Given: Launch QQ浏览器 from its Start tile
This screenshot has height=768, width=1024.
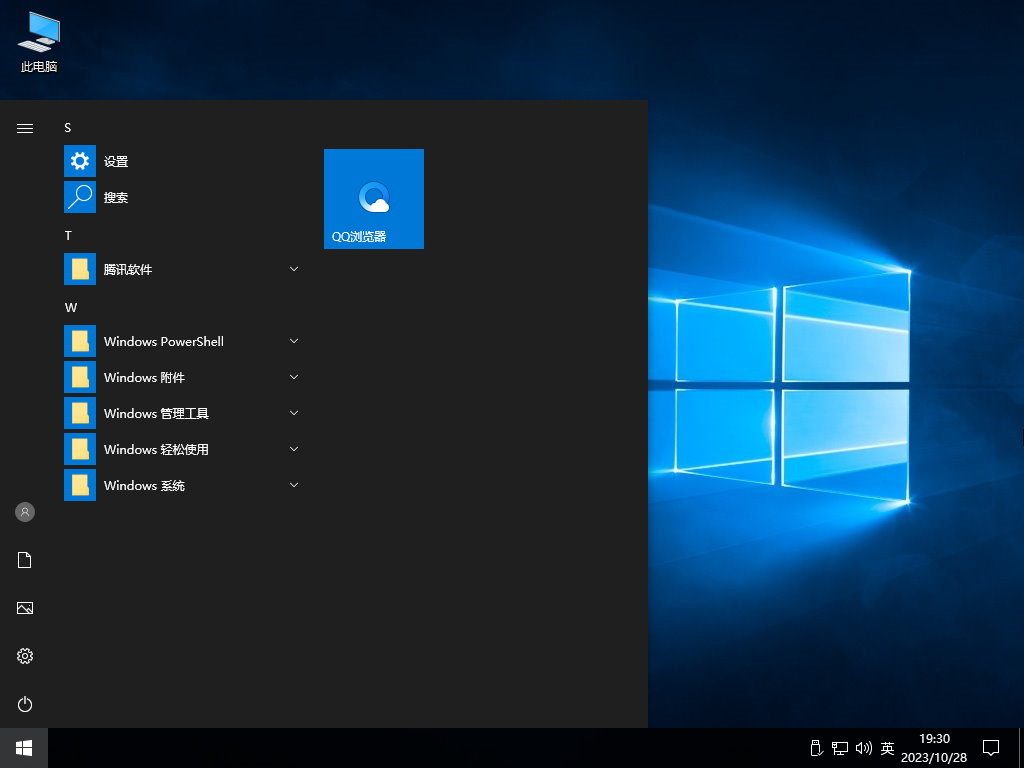Looking at the screenshot, I should click(x=373, y=198).
